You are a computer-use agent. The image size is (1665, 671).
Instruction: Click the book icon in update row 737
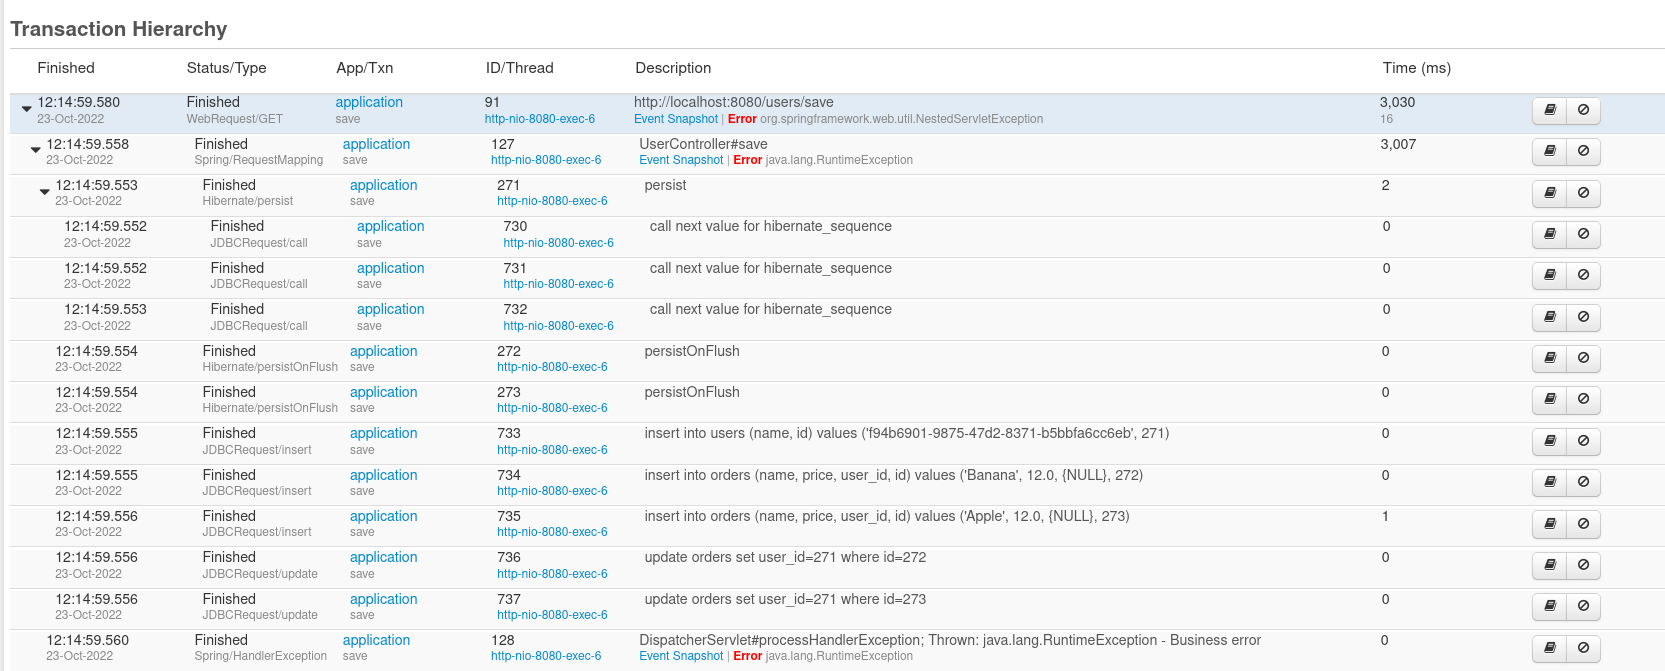(1550, 606)
